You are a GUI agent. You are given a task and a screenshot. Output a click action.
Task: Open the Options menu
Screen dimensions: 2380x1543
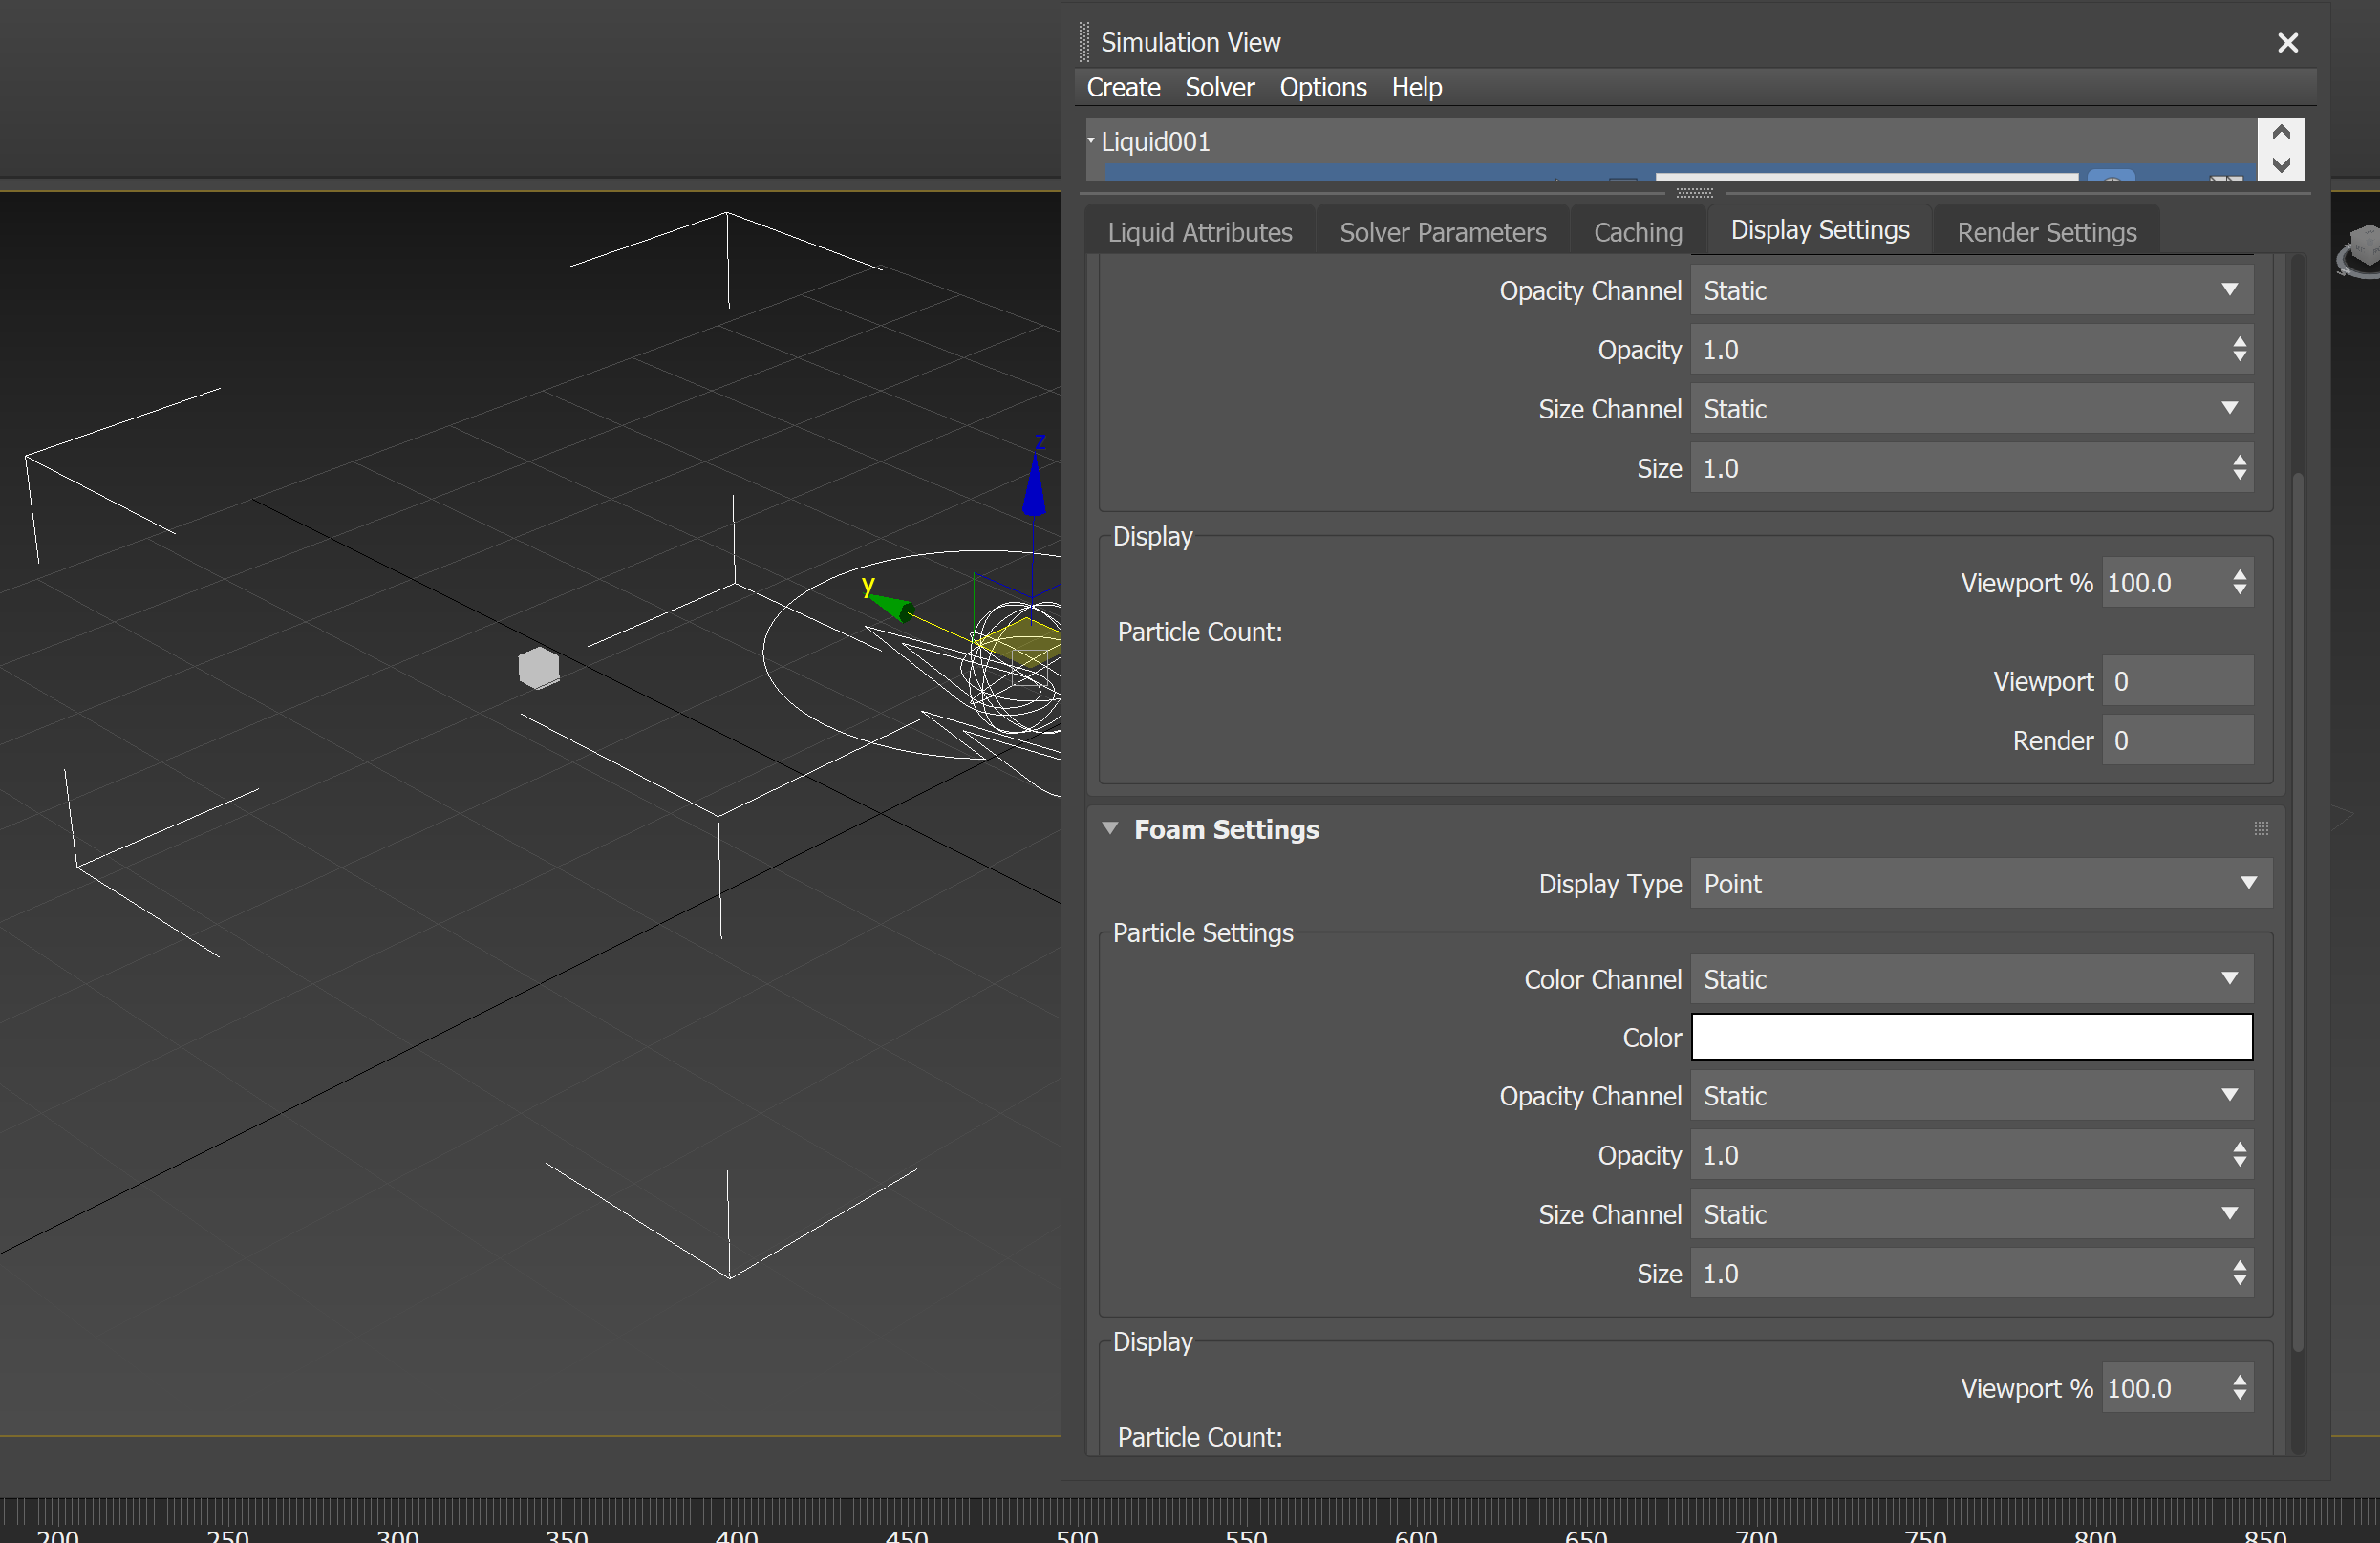pos(1322,88)
